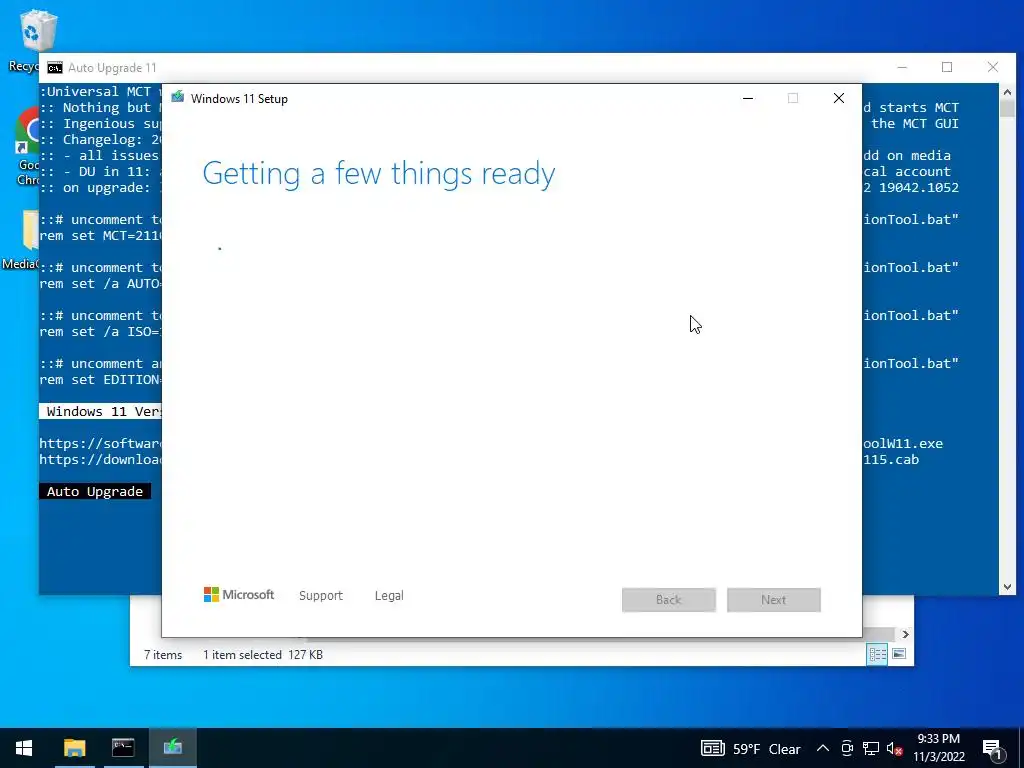Open the Support link in Windows 11 Setup
This screenshot has width=1024, height=768.
pos(321,596)
